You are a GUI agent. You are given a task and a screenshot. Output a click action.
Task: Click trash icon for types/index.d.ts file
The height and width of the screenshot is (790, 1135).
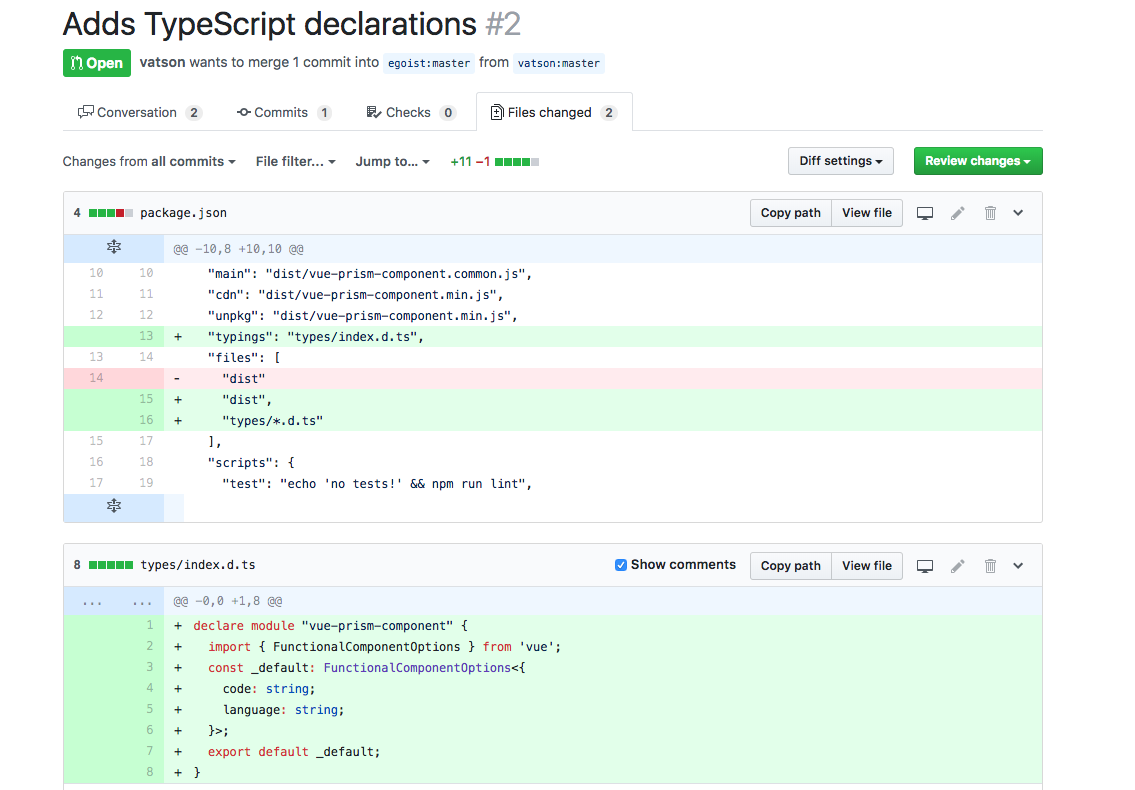[x=990, y=566]
